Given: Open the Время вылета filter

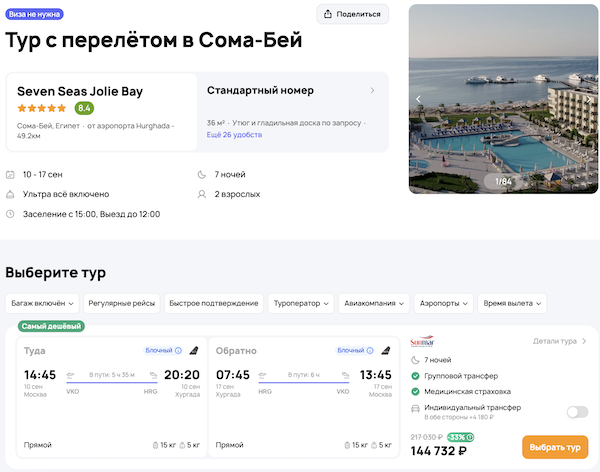Looking at the screenshot, I should pos(511,303).
